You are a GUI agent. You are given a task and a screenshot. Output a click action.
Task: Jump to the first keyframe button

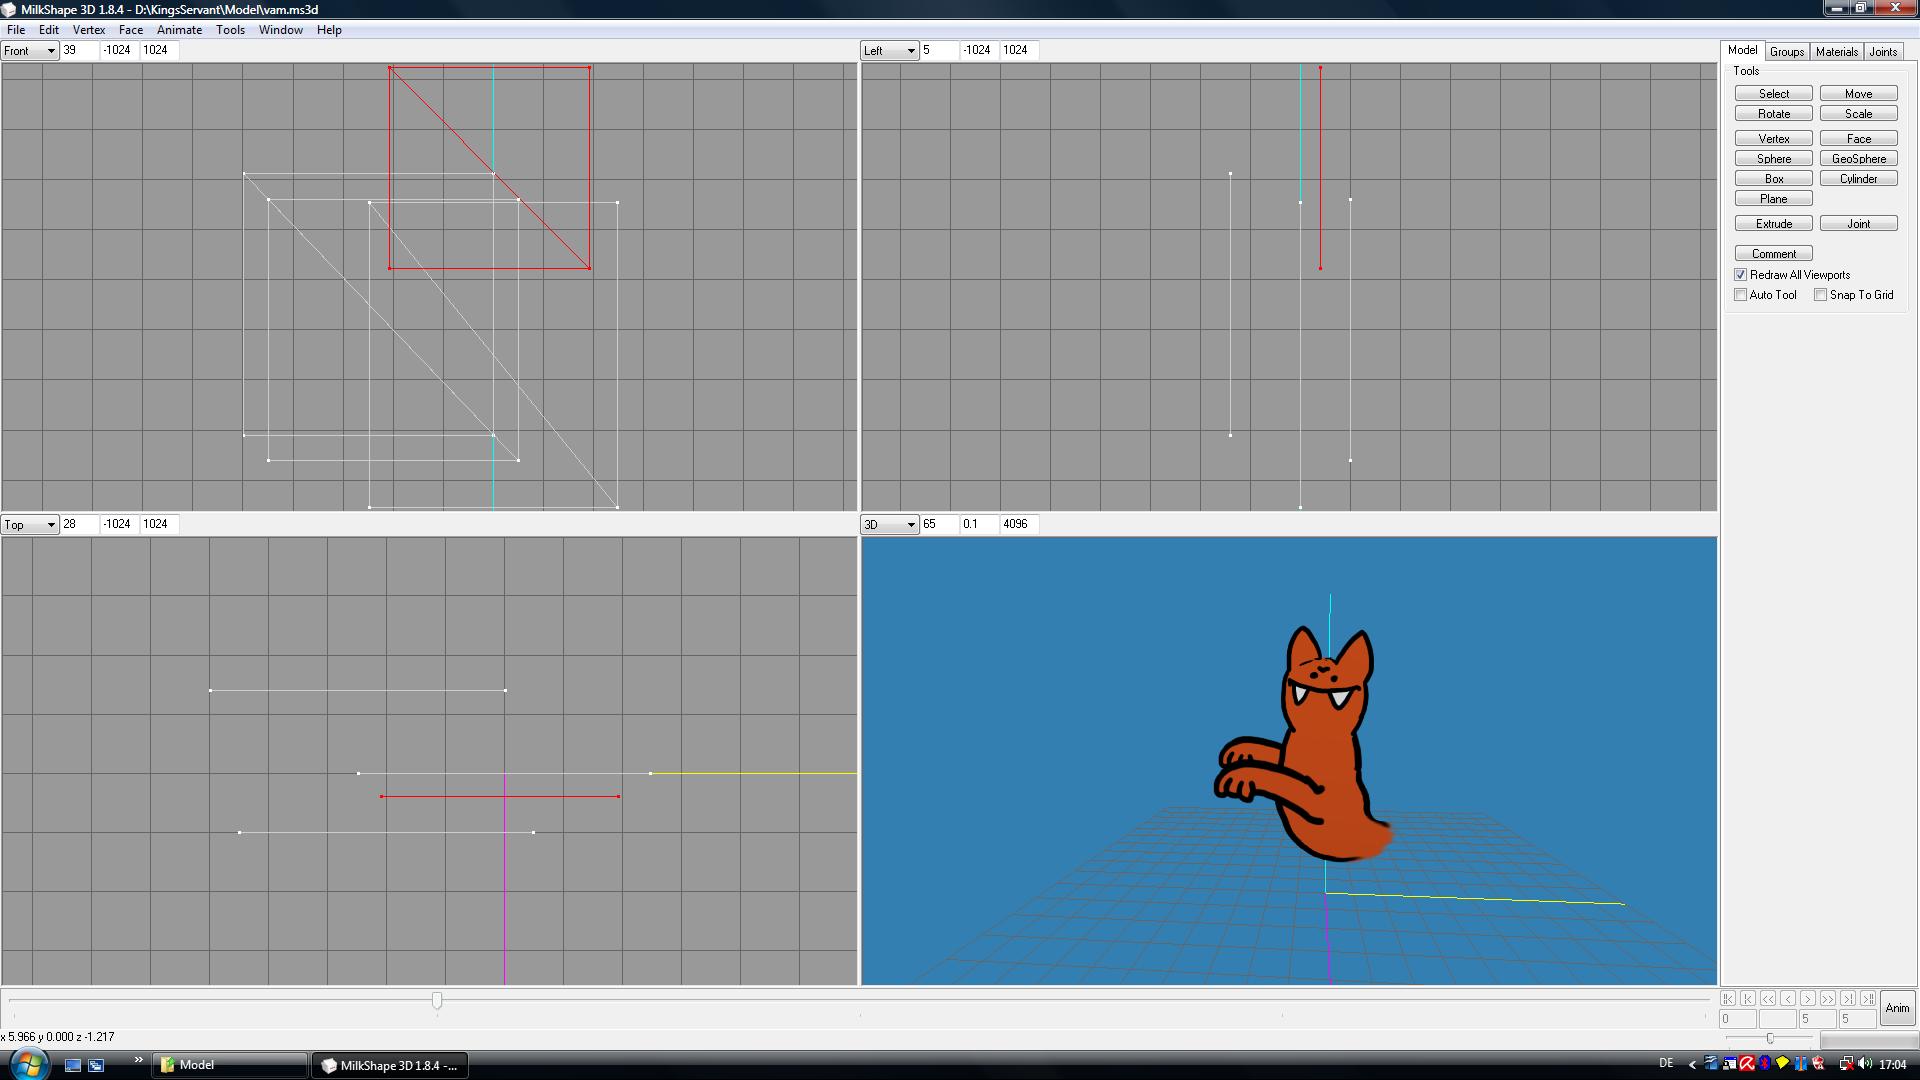[1728, 999]
